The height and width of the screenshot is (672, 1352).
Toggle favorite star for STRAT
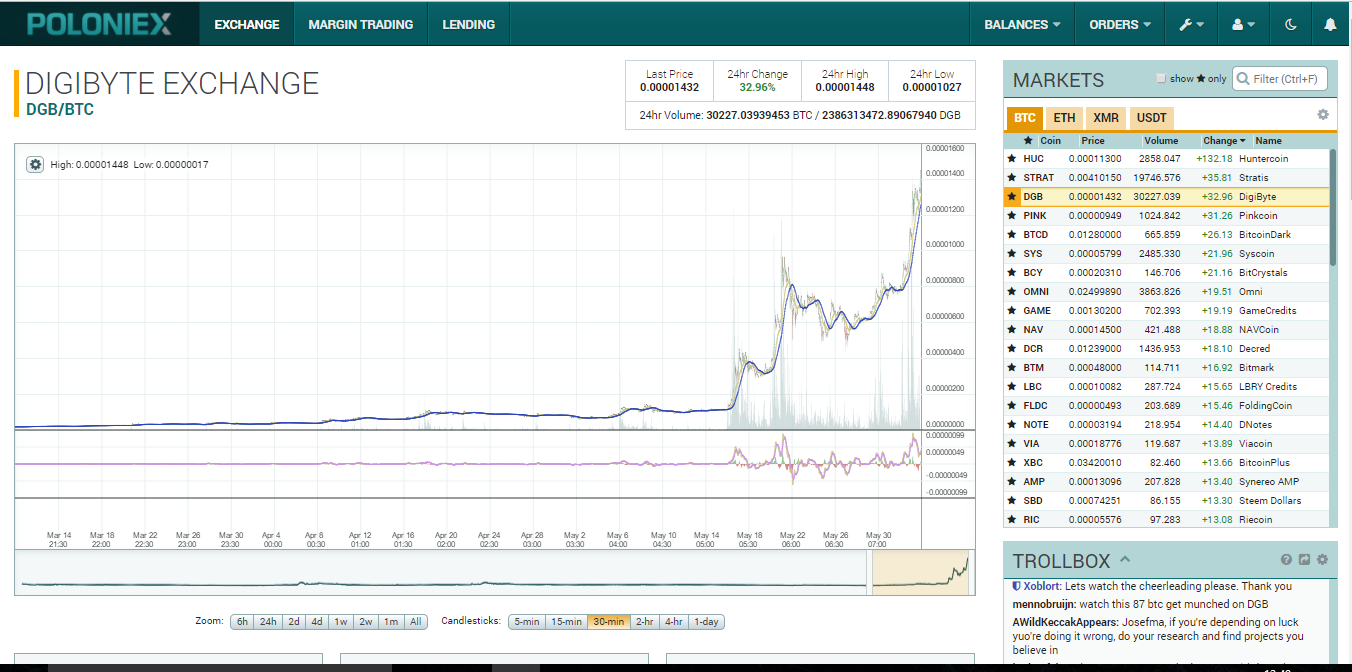tap(1012, 178)
